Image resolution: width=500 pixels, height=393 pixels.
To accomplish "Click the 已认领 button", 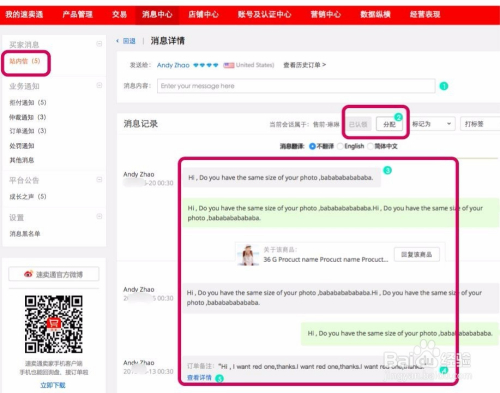I will coord(358,124).
